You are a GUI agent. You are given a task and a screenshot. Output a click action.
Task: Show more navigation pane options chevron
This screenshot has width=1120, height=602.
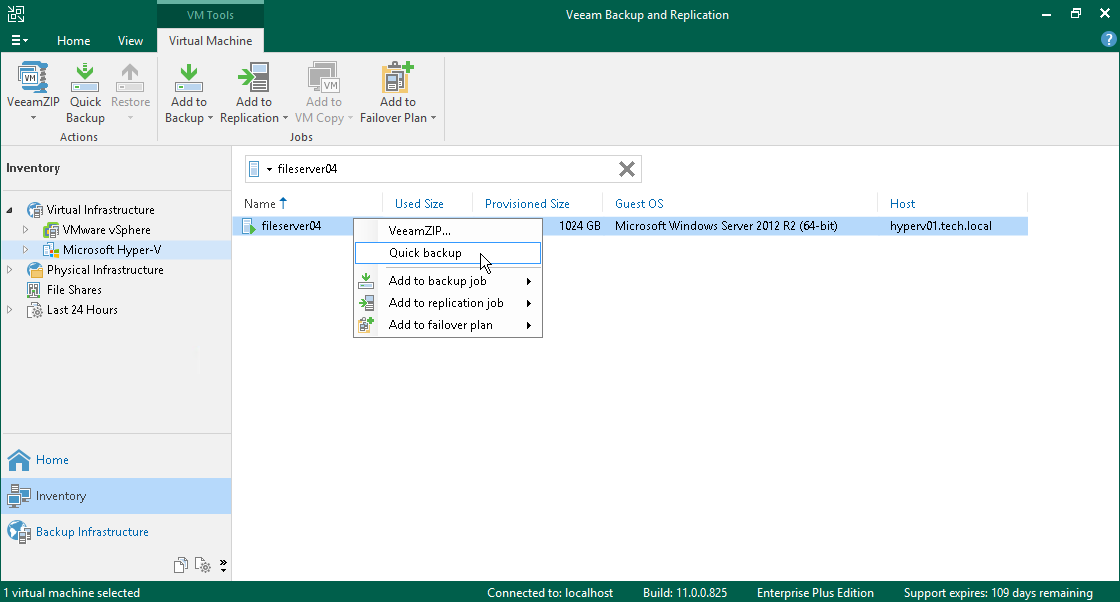pos(224,566)
